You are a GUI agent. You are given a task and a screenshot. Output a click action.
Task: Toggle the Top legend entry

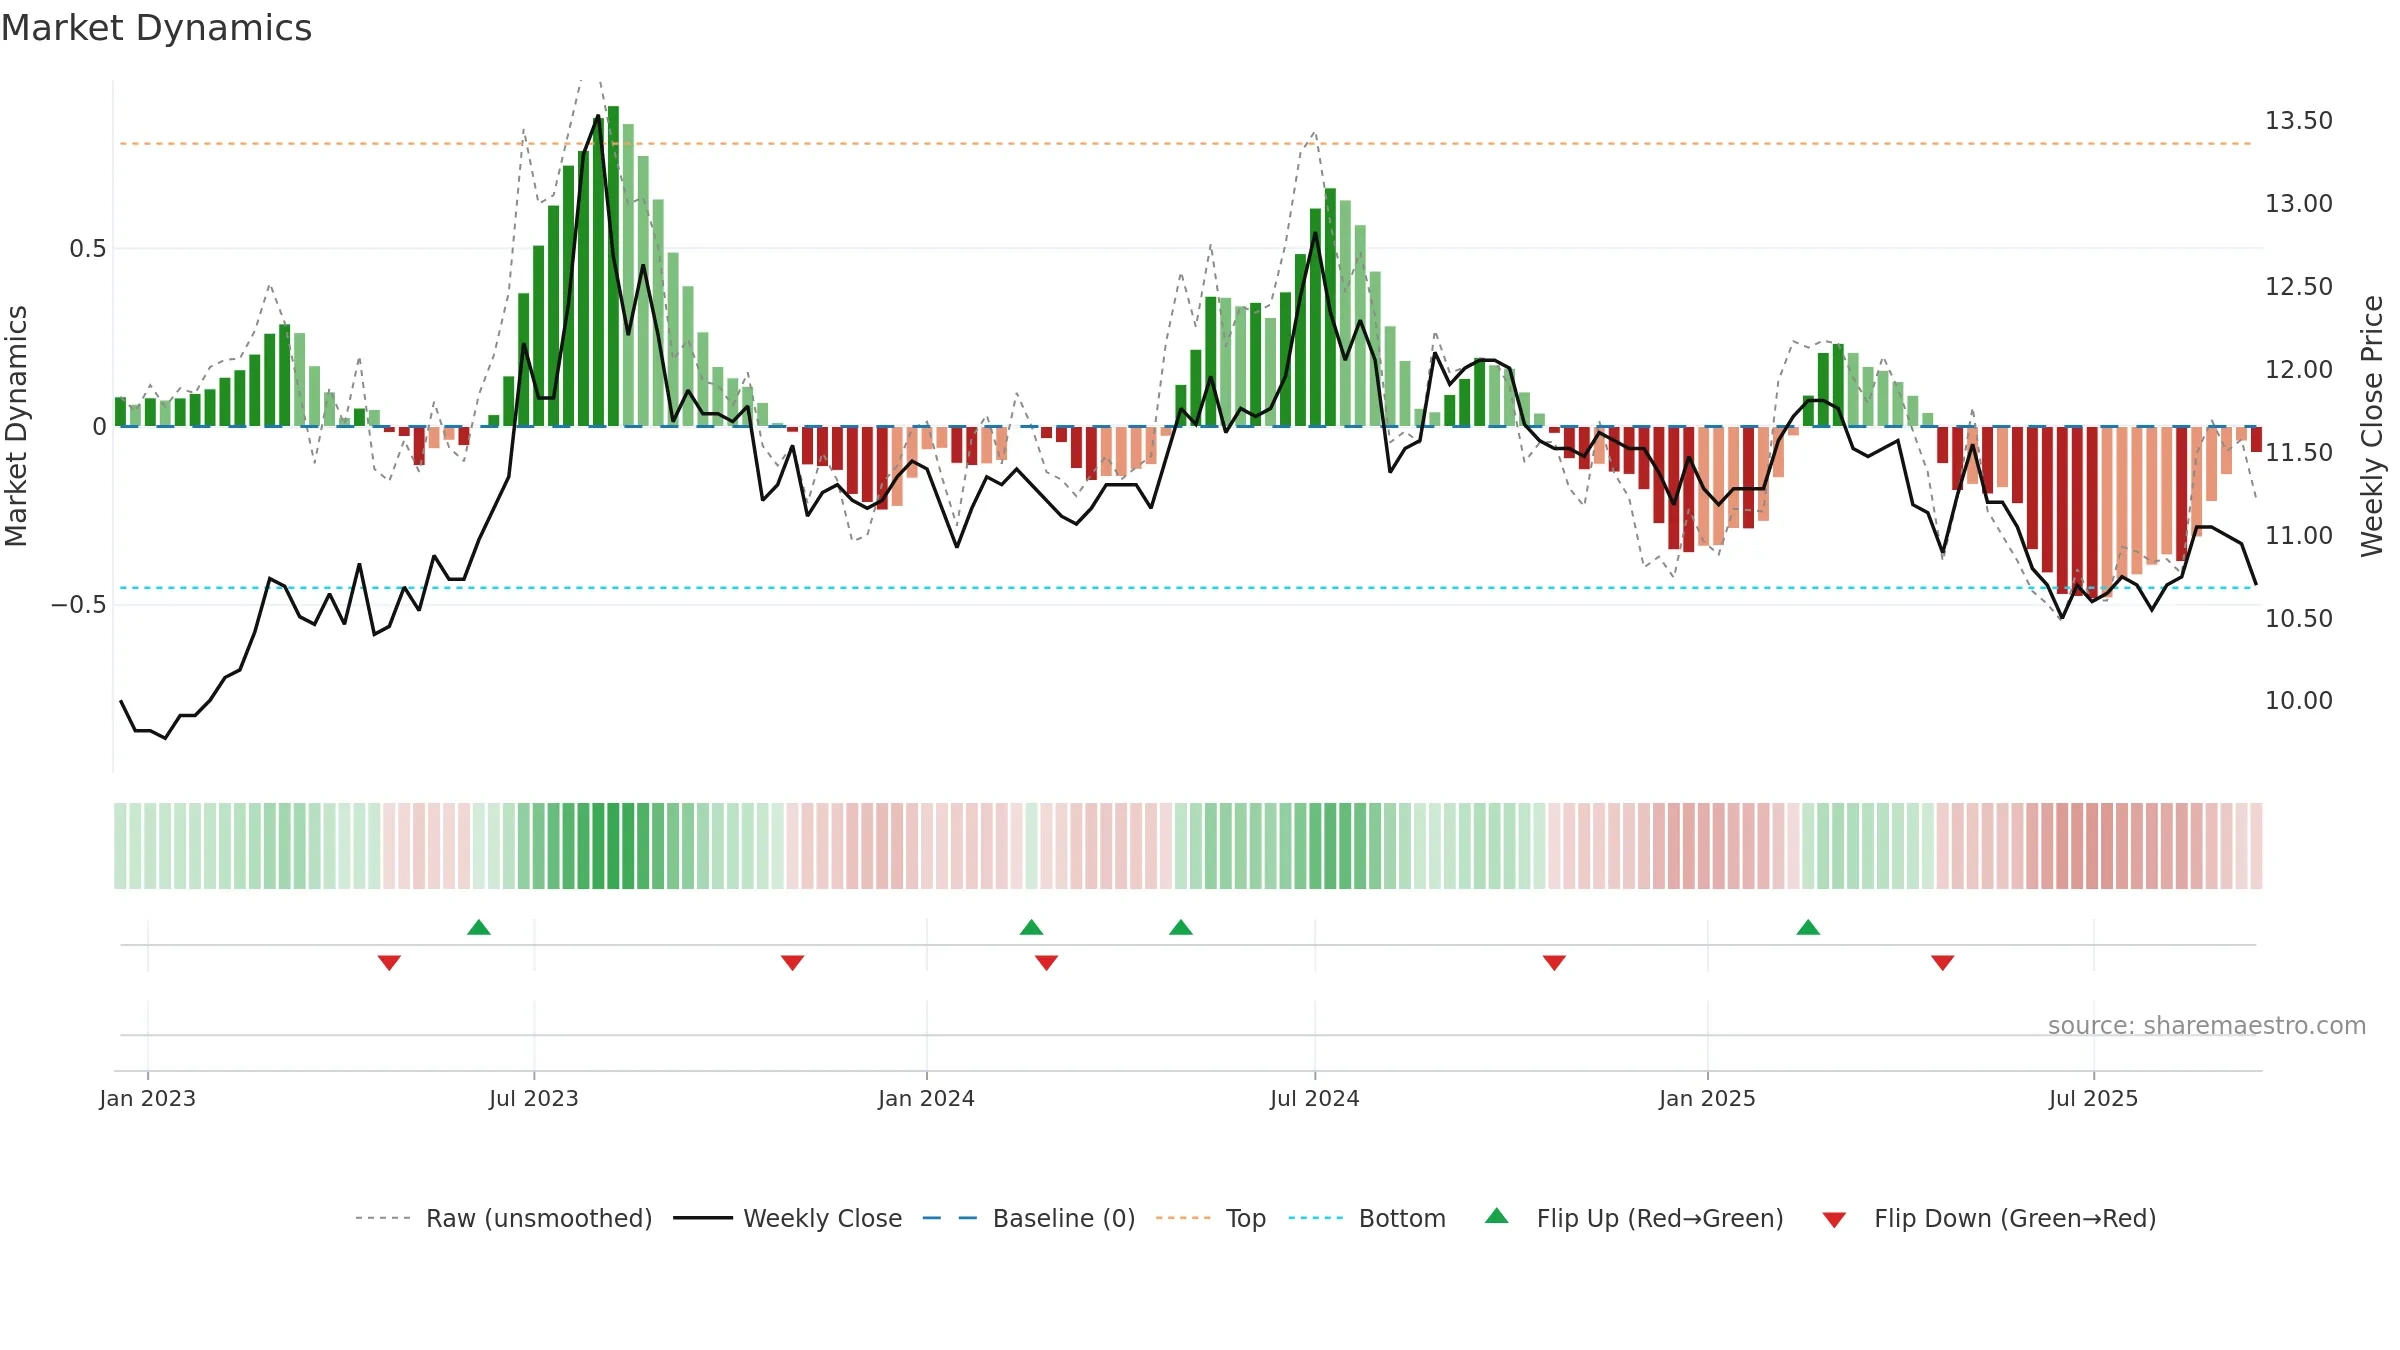[1211, 1218]
